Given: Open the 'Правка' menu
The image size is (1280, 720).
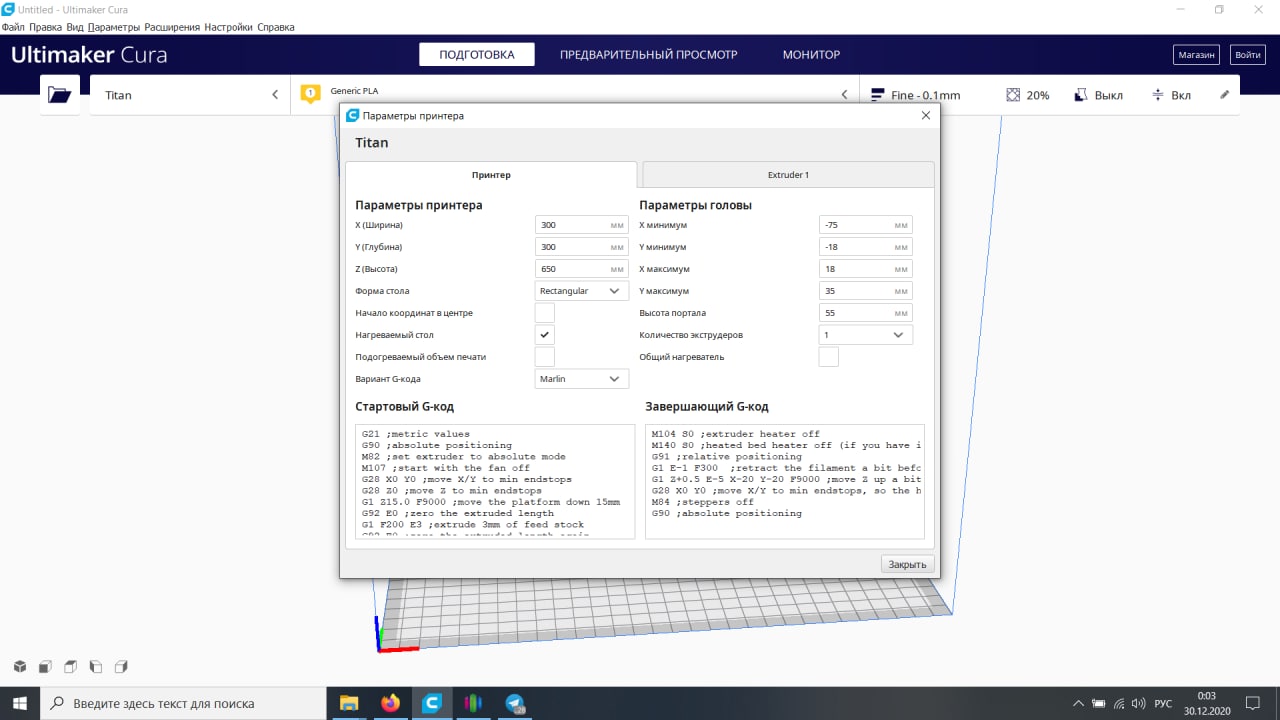Looking at the screenshot, I should 46,27.
